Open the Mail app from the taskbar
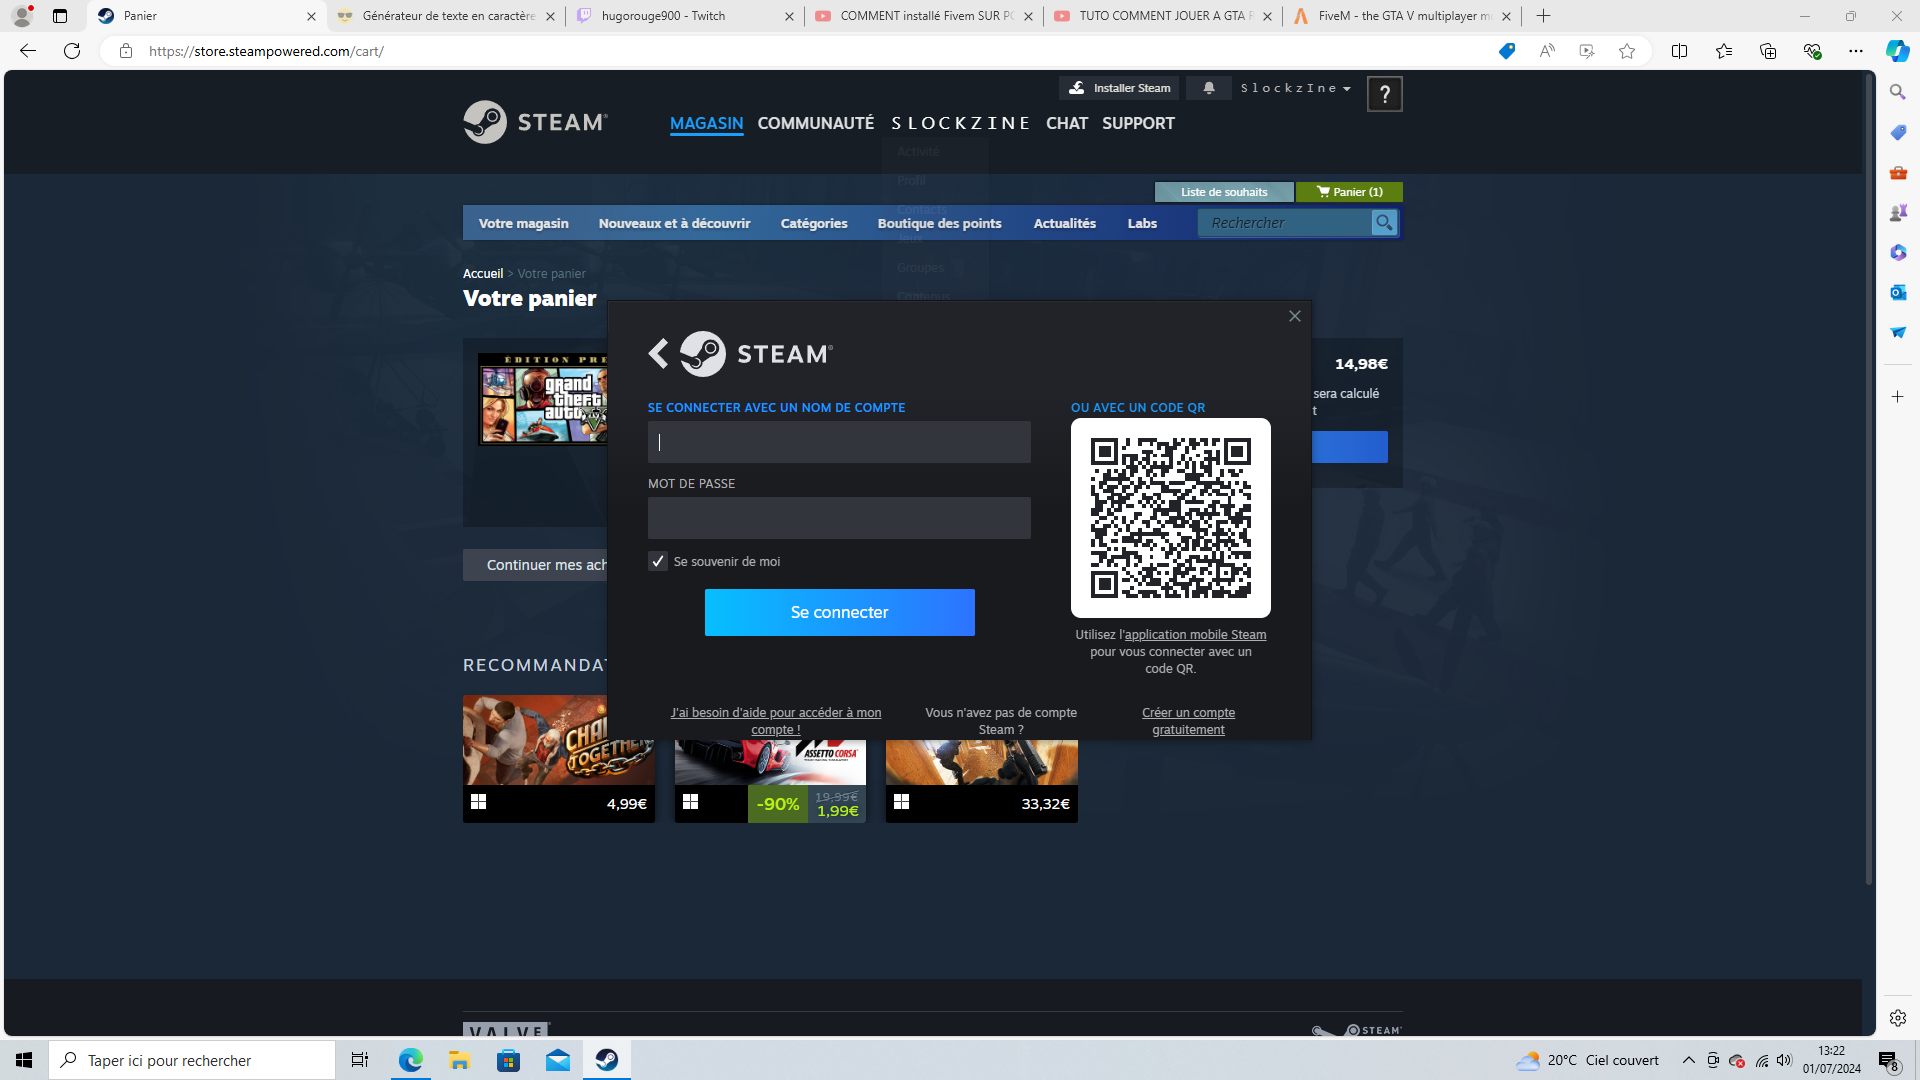This screenshot has width=1920, height=1080. (x=558, y=1060)
